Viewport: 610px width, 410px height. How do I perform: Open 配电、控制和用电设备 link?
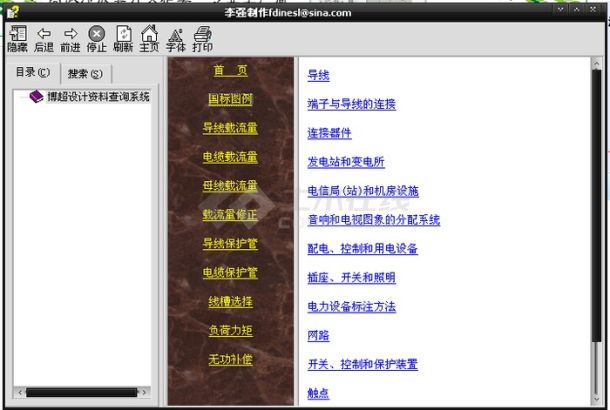click(x=363, y=249)
